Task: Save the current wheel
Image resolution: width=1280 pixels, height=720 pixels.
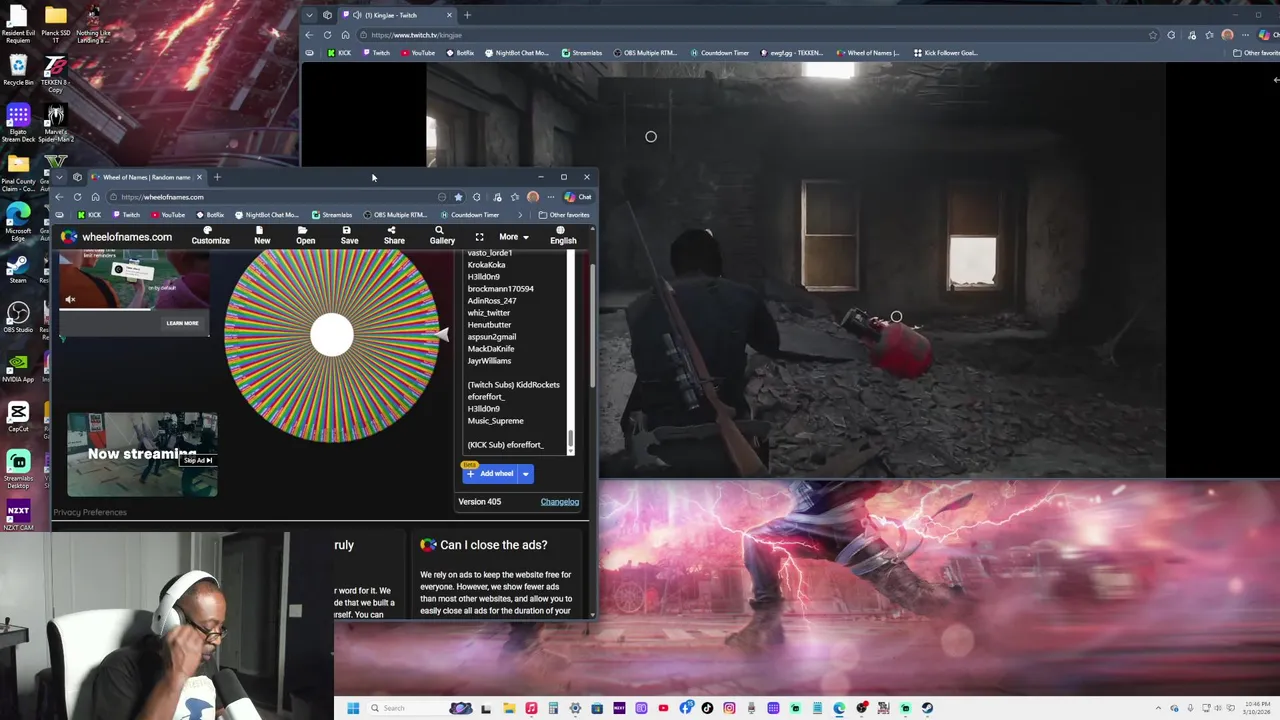Action: (x=349, y=235)
